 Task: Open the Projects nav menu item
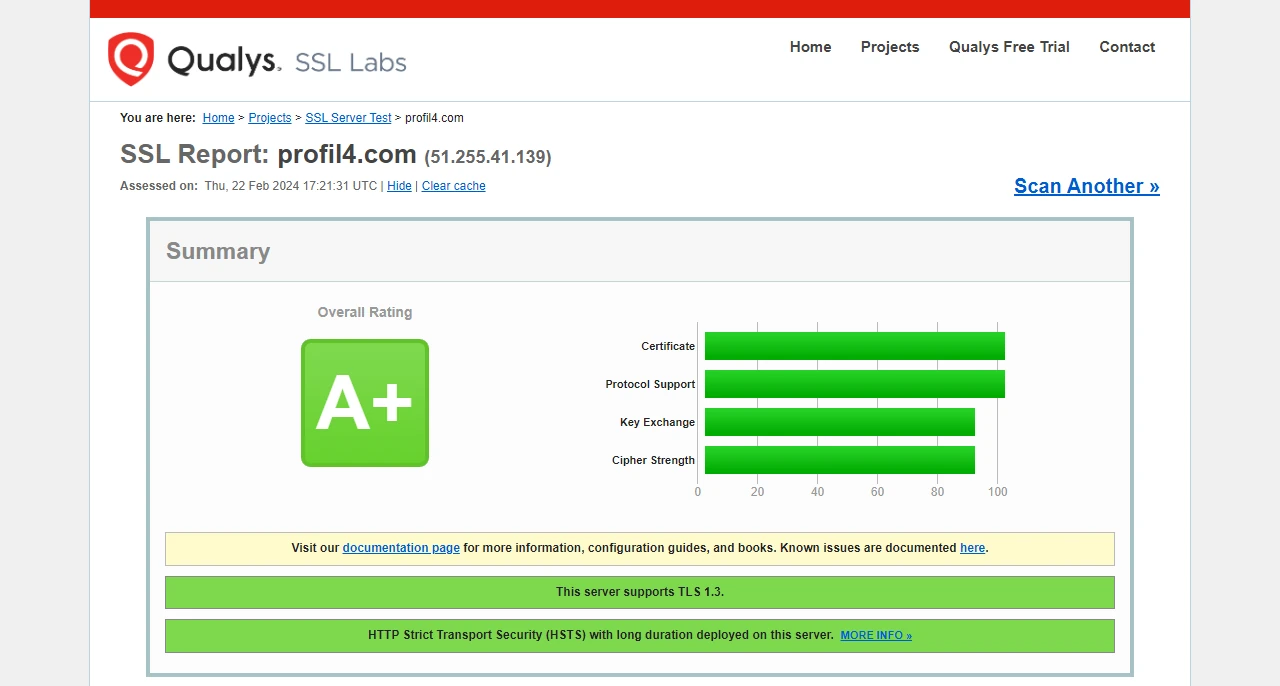tap(890, 47)
